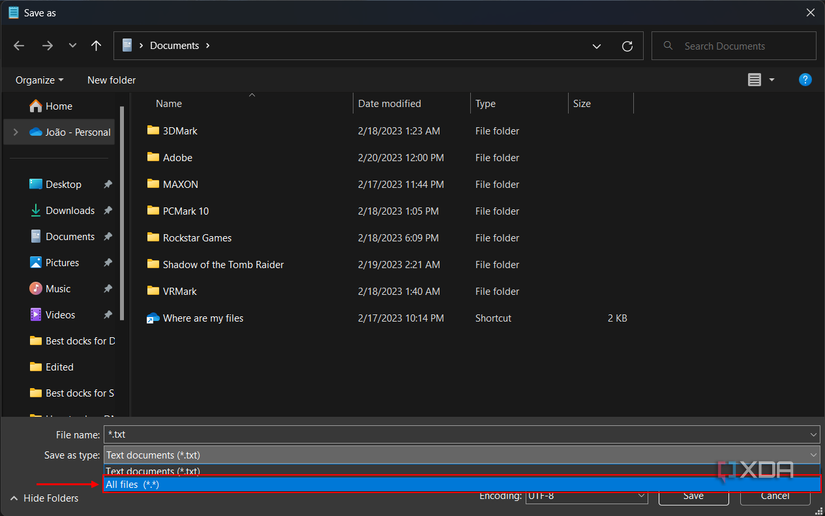Select the VRMark folder
The width and height of the screenshot is (825, 516).
179,291
